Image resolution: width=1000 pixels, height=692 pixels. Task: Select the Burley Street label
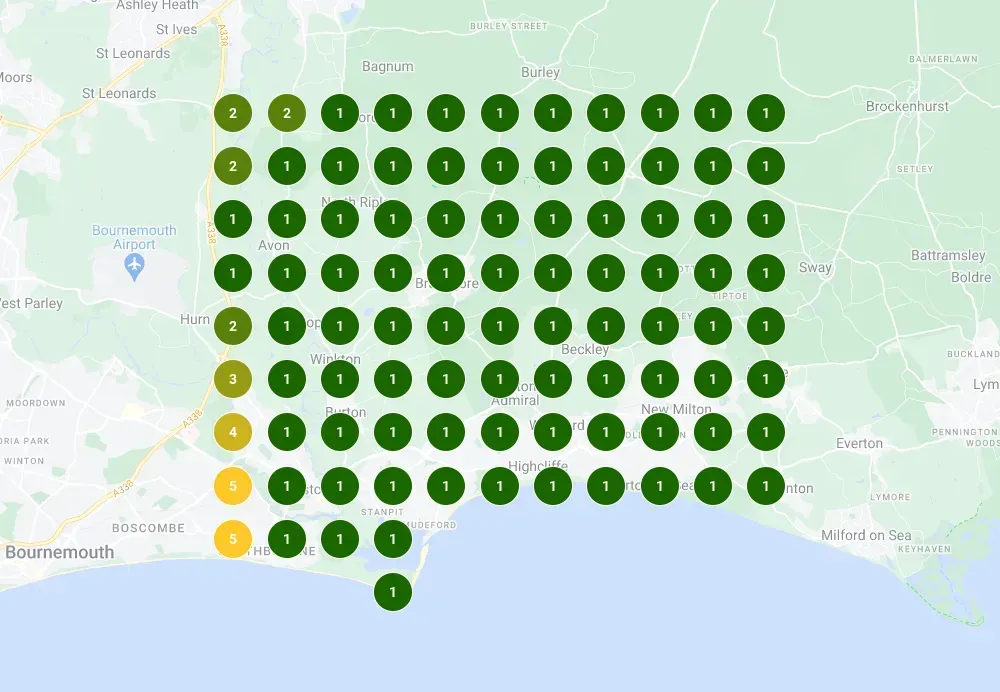click(508, 26)
